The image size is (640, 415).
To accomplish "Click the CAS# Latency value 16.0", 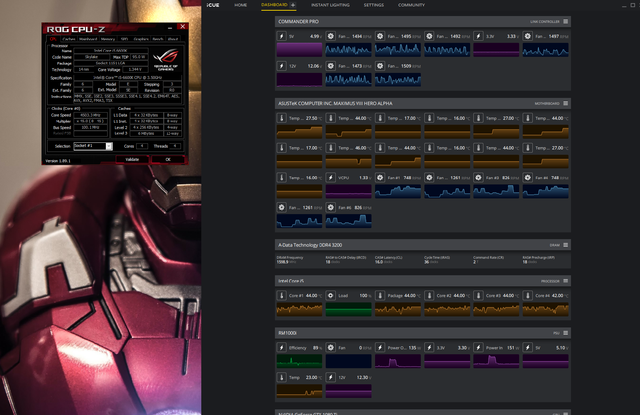I will (379, 262).
